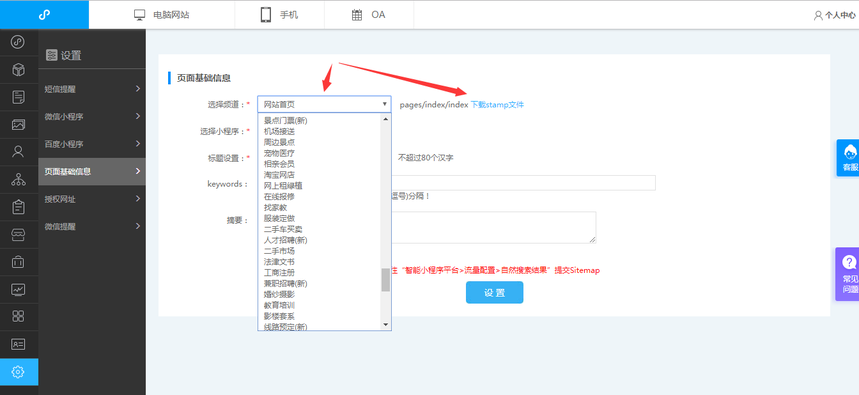
Task: Choose 婚纱摄影 from the list
Action: coord(279,294)
